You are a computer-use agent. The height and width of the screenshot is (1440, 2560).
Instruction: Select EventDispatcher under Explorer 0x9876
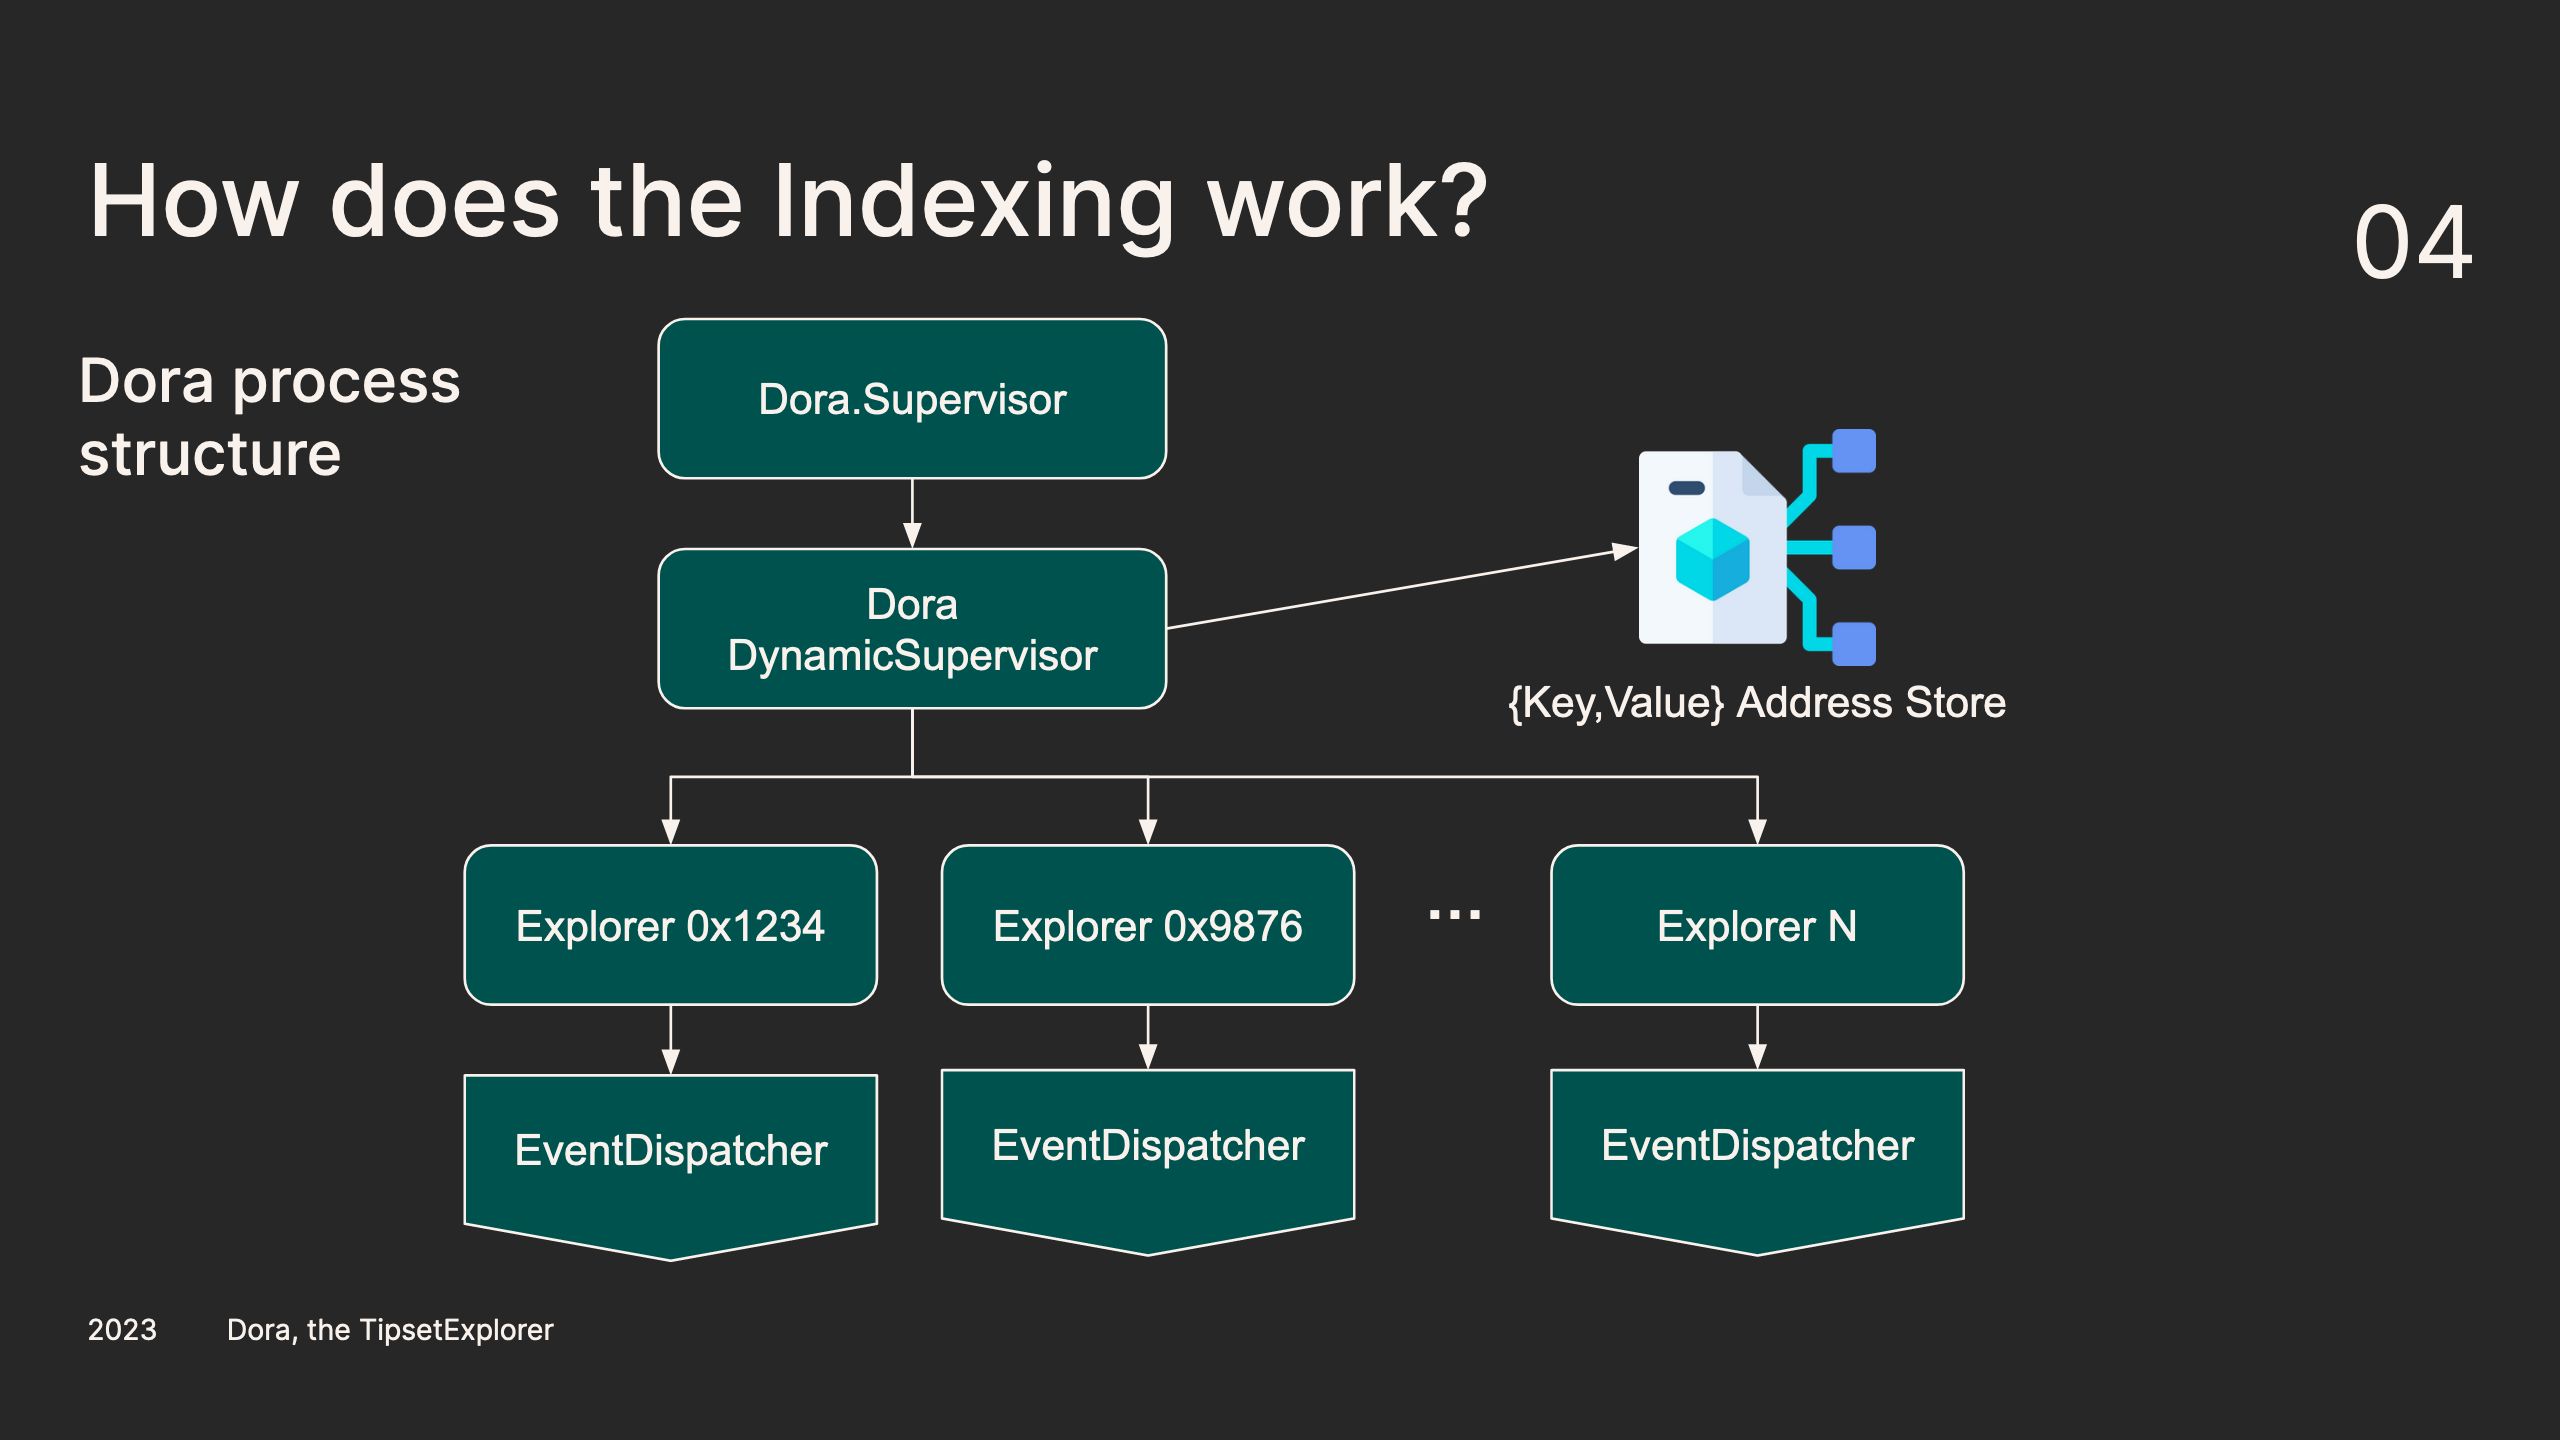(x=1148, y=1162)
